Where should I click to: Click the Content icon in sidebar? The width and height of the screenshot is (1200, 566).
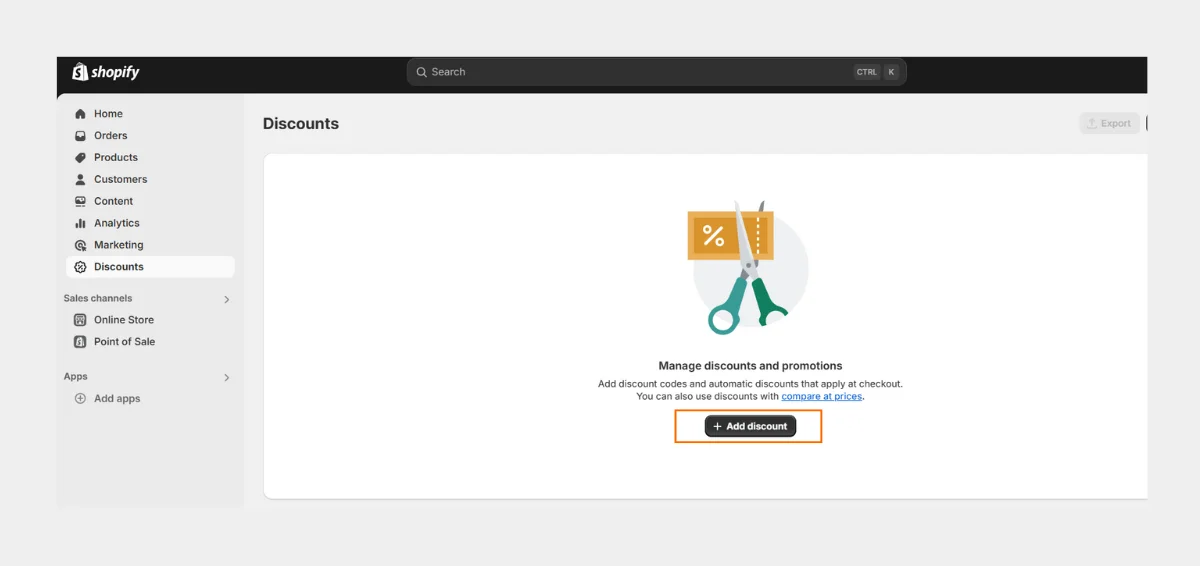(x=81, y=202)
